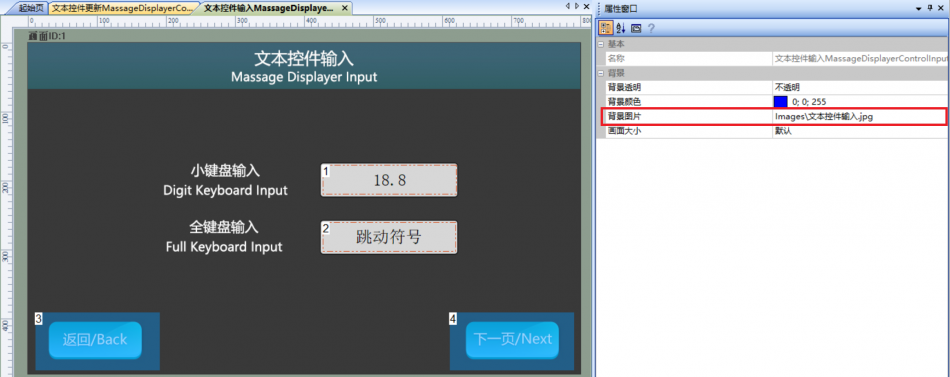Select the full keyboard field showing 跳动符号
The height and width of the screenshot is (377, 950).
pos(389,238)
